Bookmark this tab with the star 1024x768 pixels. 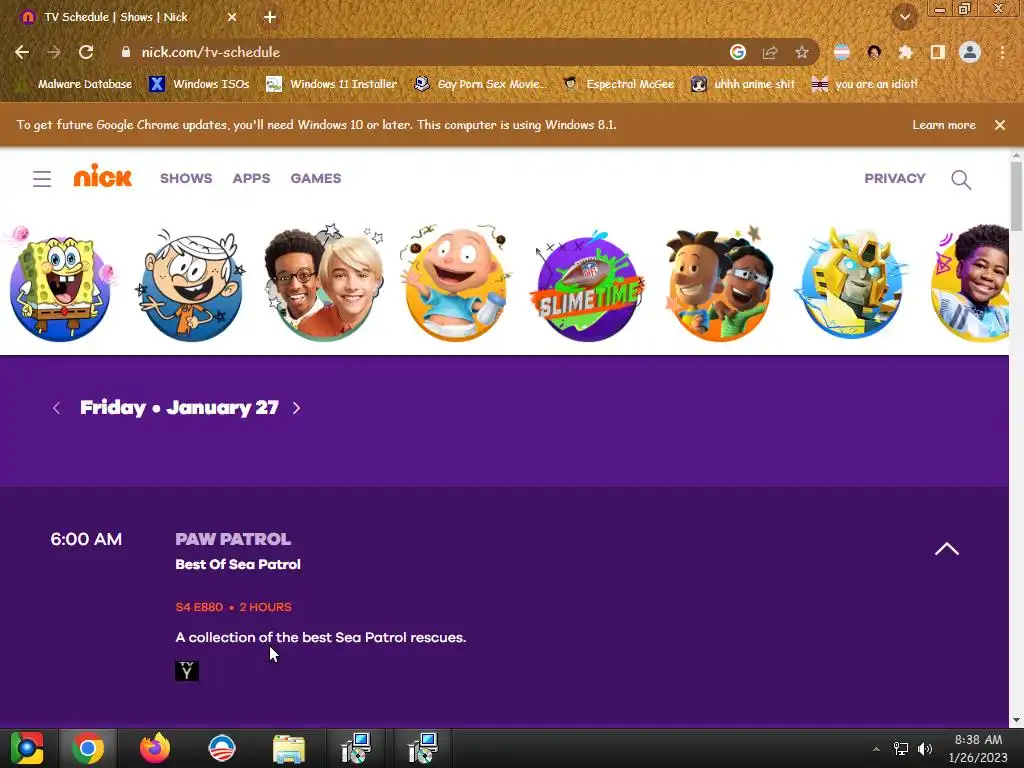pos(802,52)
